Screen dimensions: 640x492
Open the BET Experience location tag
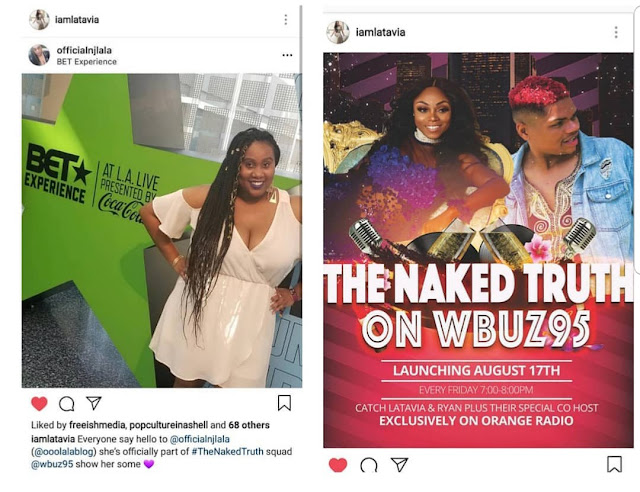click(87, 62)
